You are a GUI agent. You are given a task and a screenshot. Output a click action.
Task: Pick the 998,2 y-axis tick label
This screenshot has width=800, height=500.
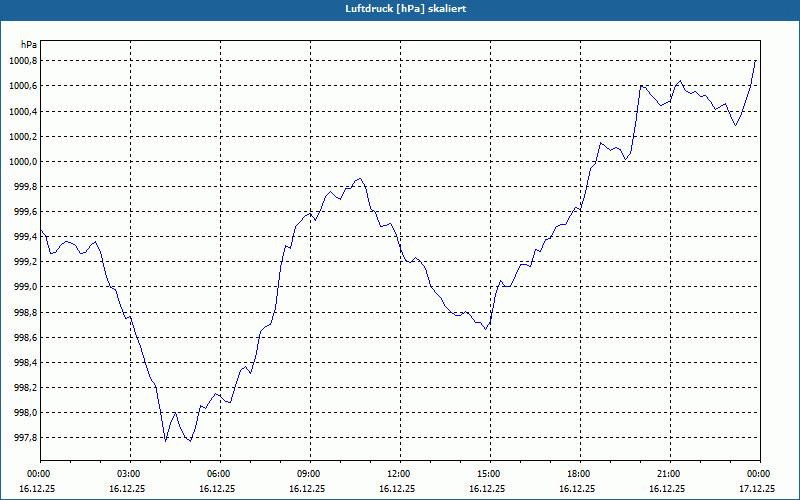coord(26,388)
